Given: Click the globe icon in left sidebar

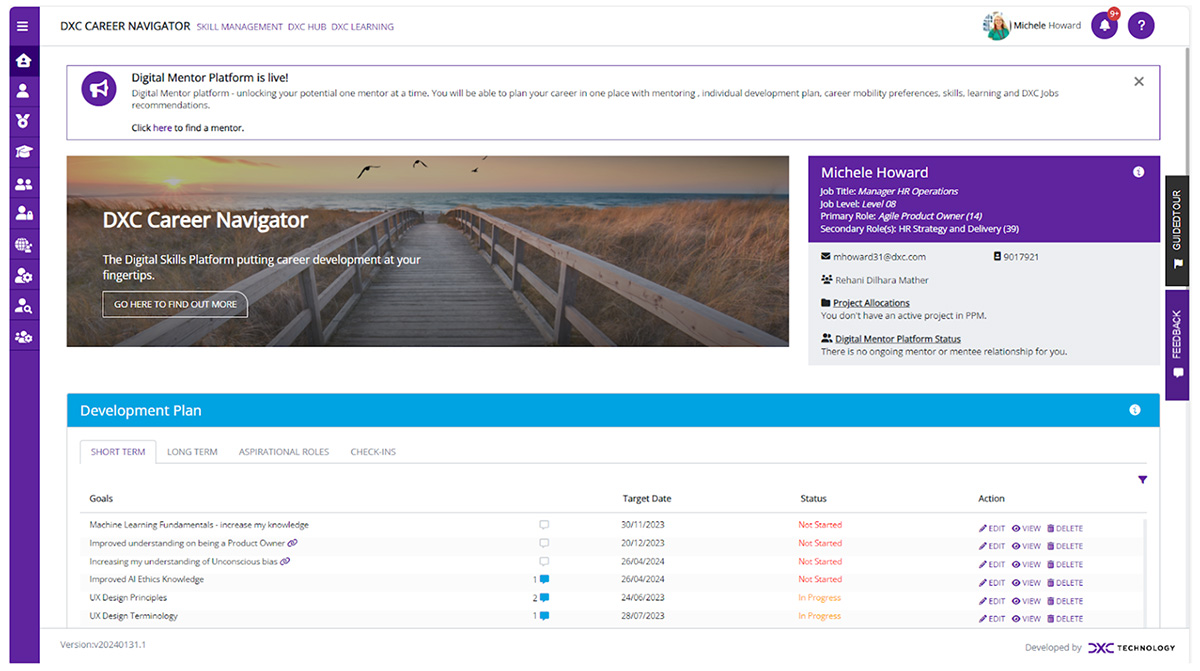Looking at the screenshot, I should coord(23,245).
